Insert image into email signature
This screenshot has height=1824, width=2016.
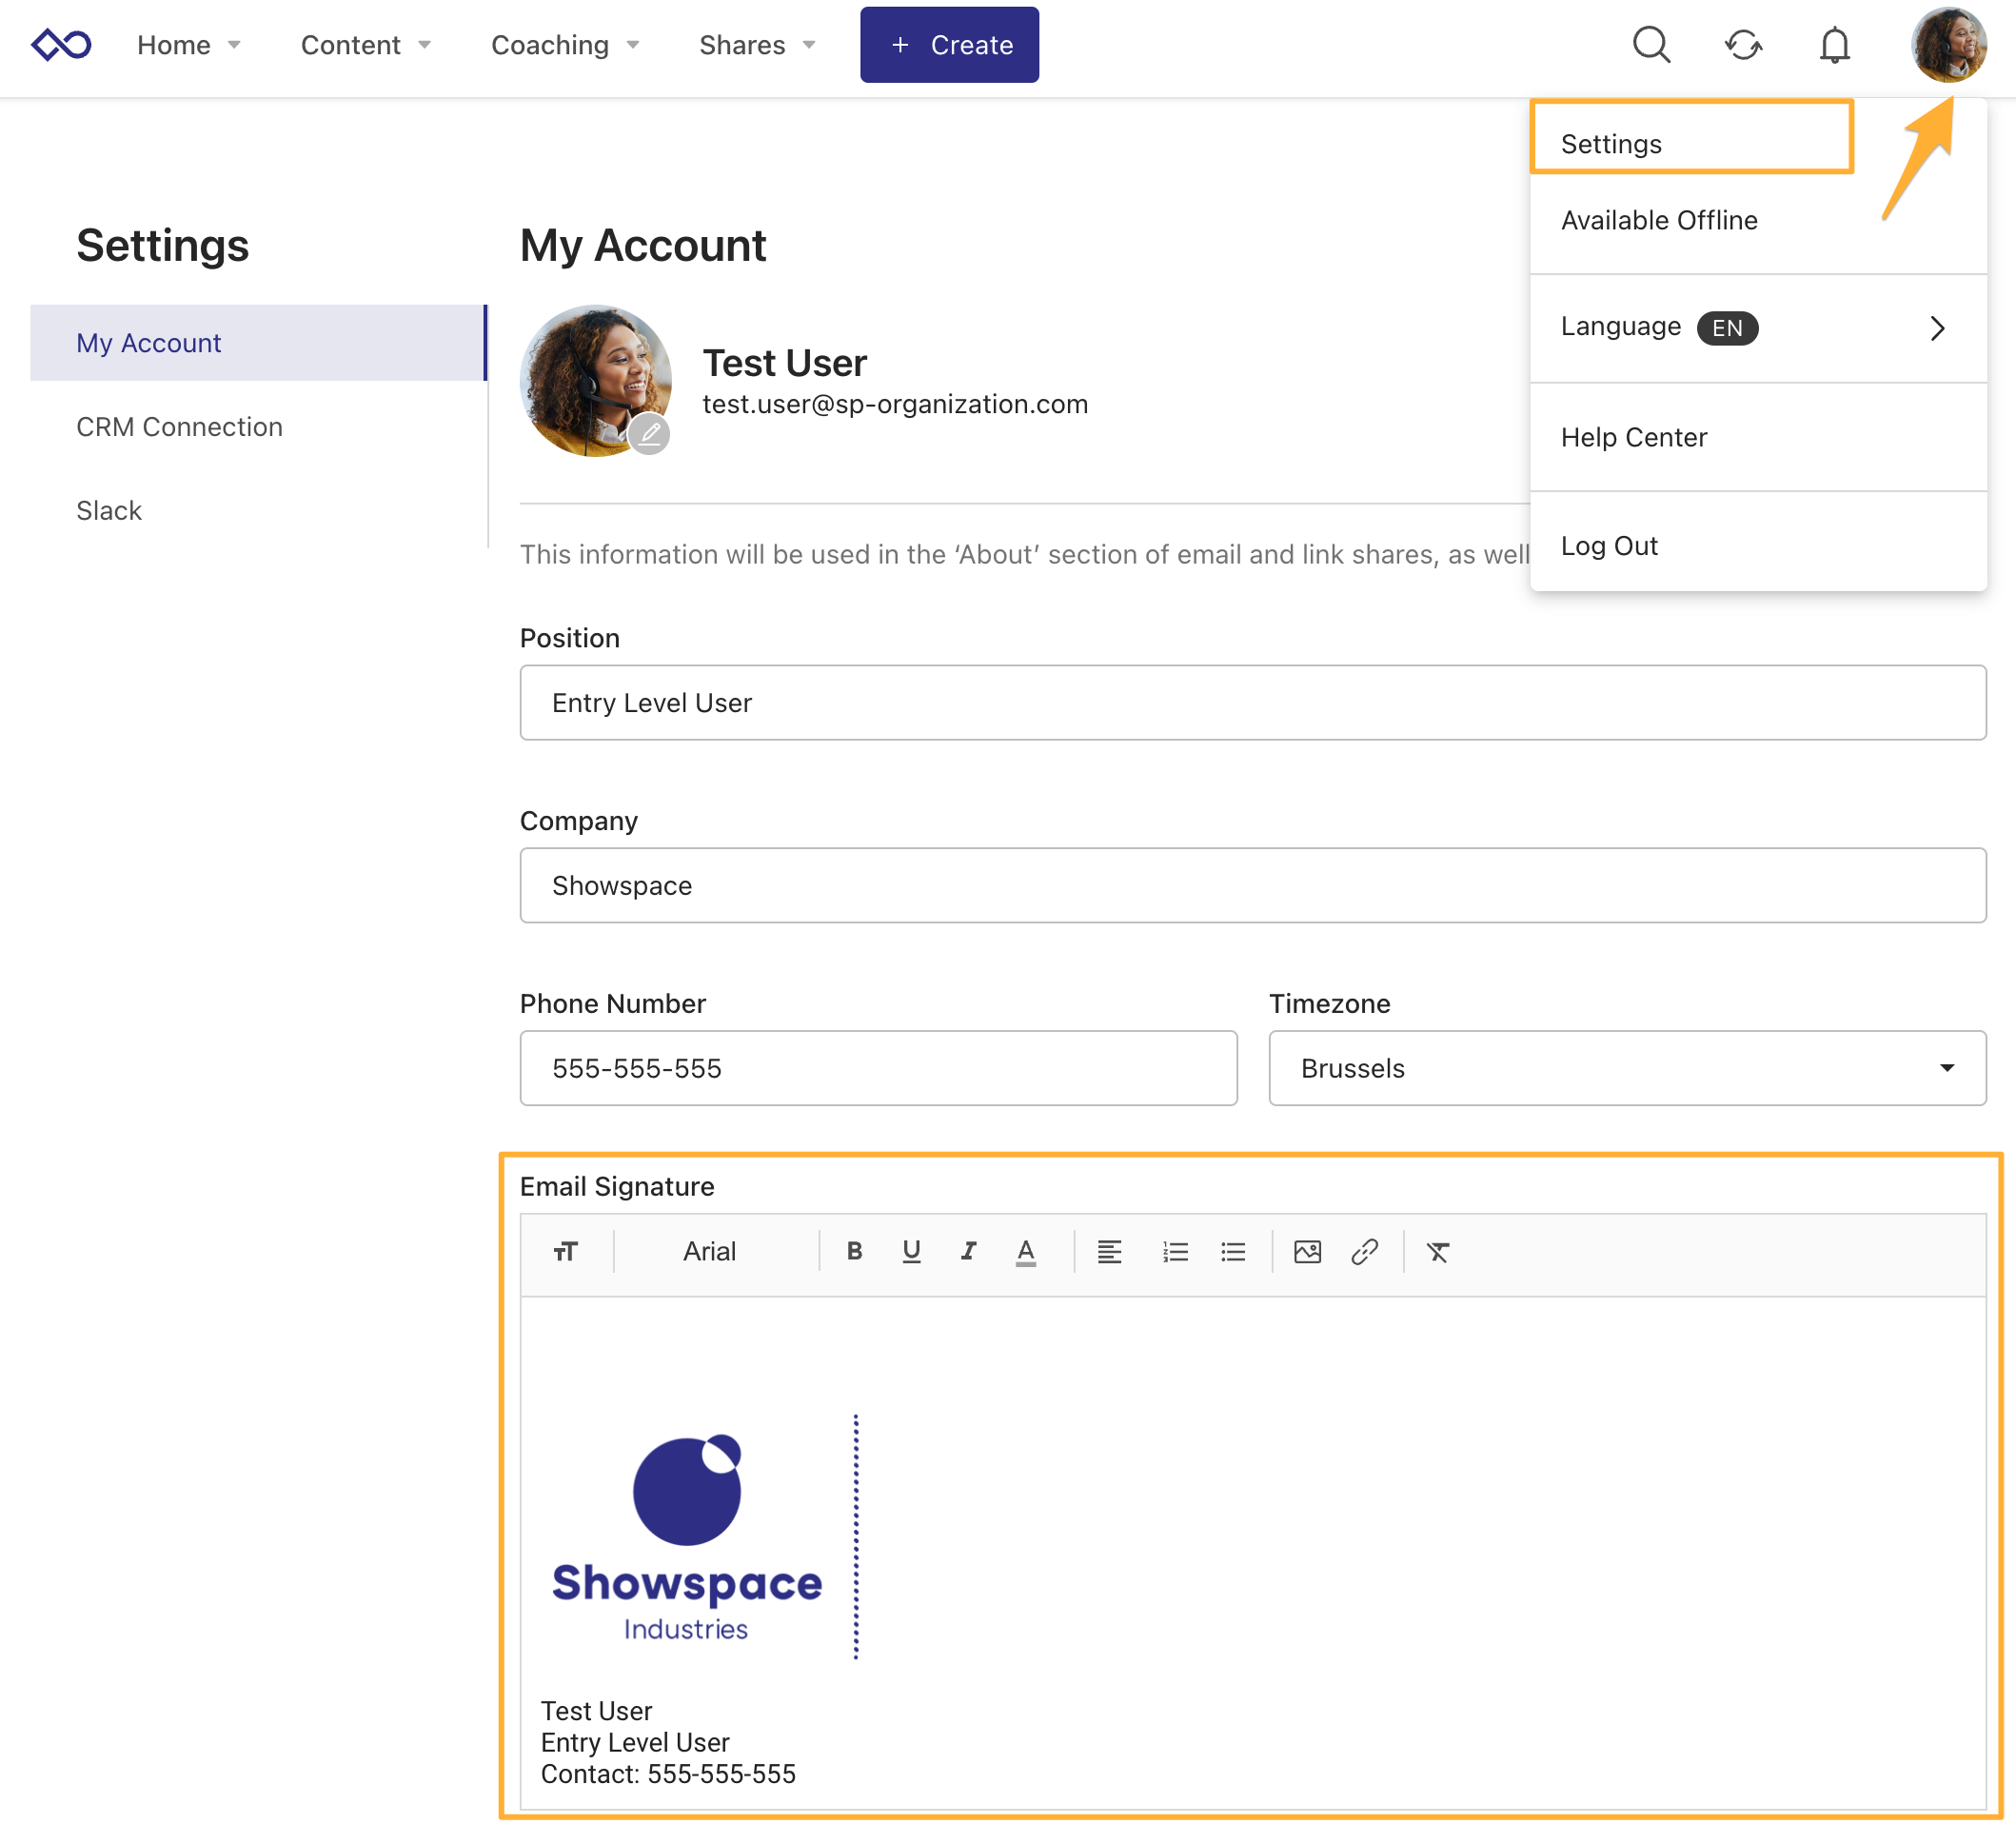click(1307, 1252)
